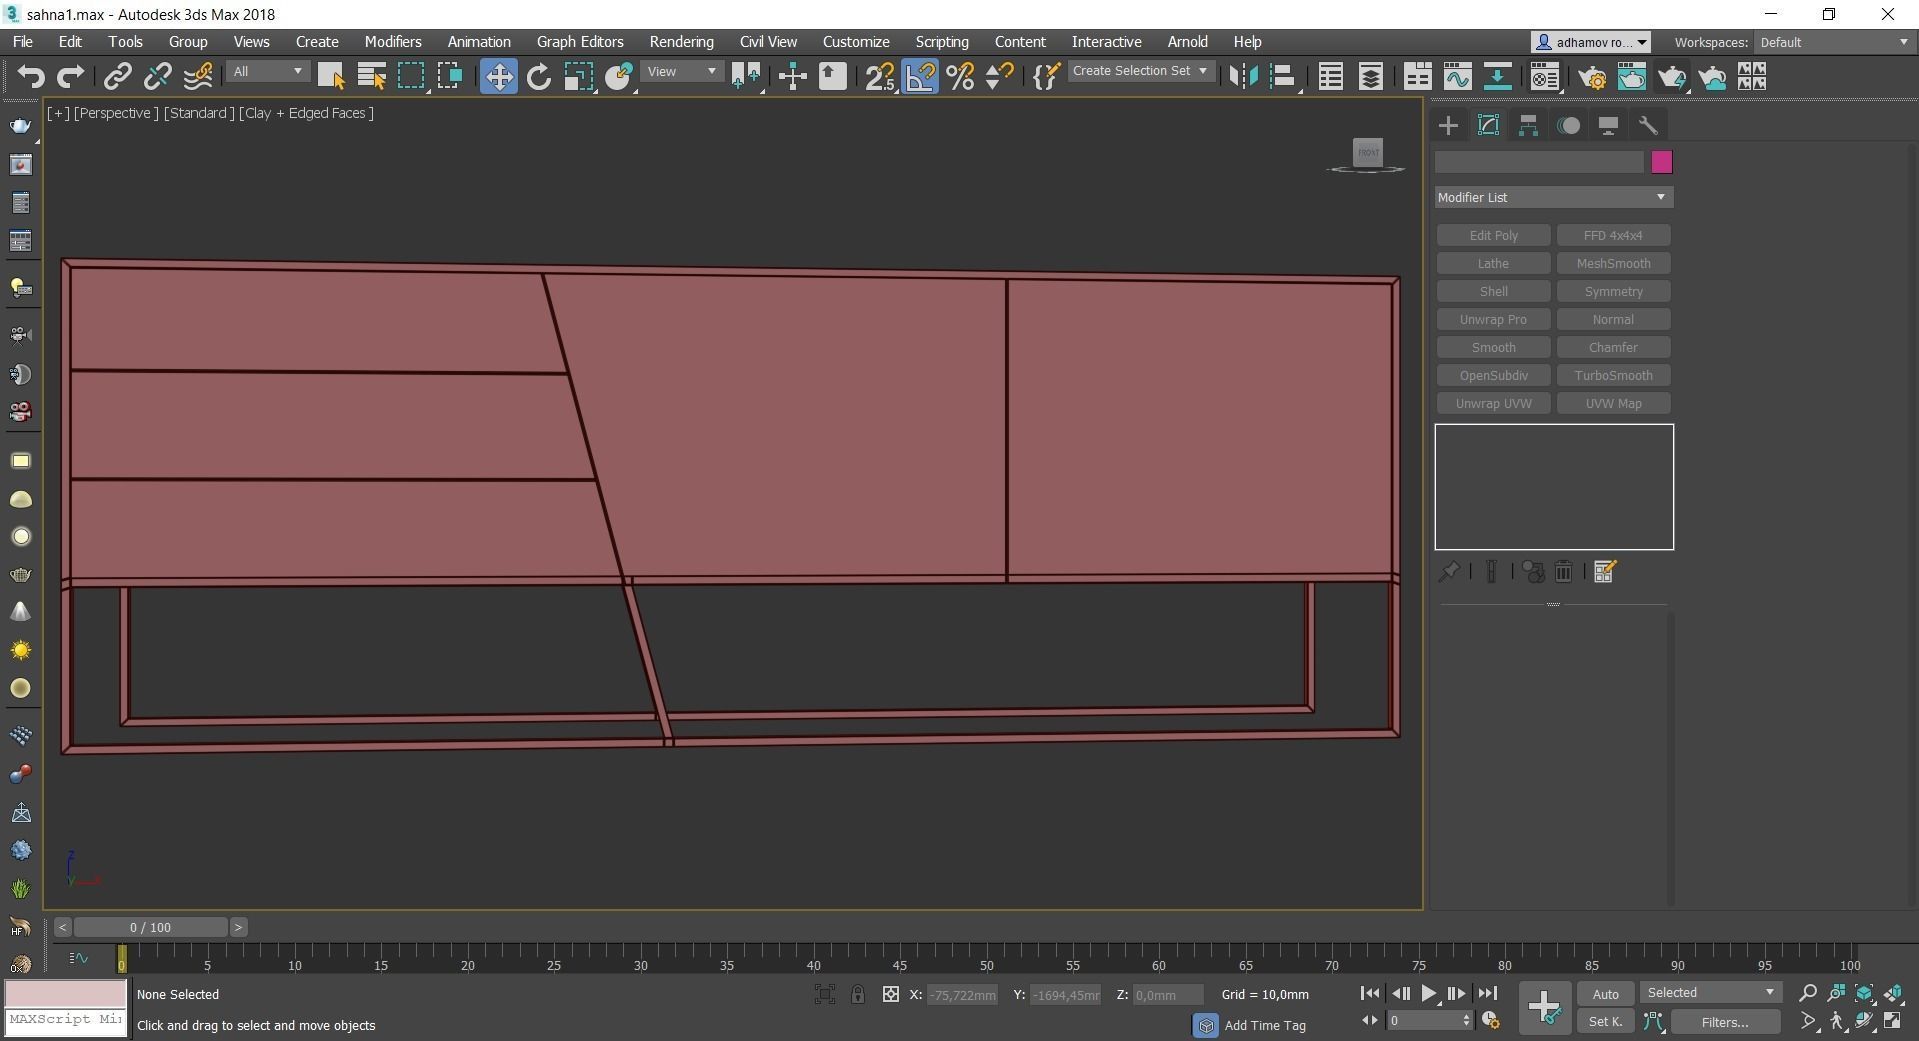The image size is (1919, 1041).
Task: Click the Set Keys large plus button
Action: click(1544, 1006)
